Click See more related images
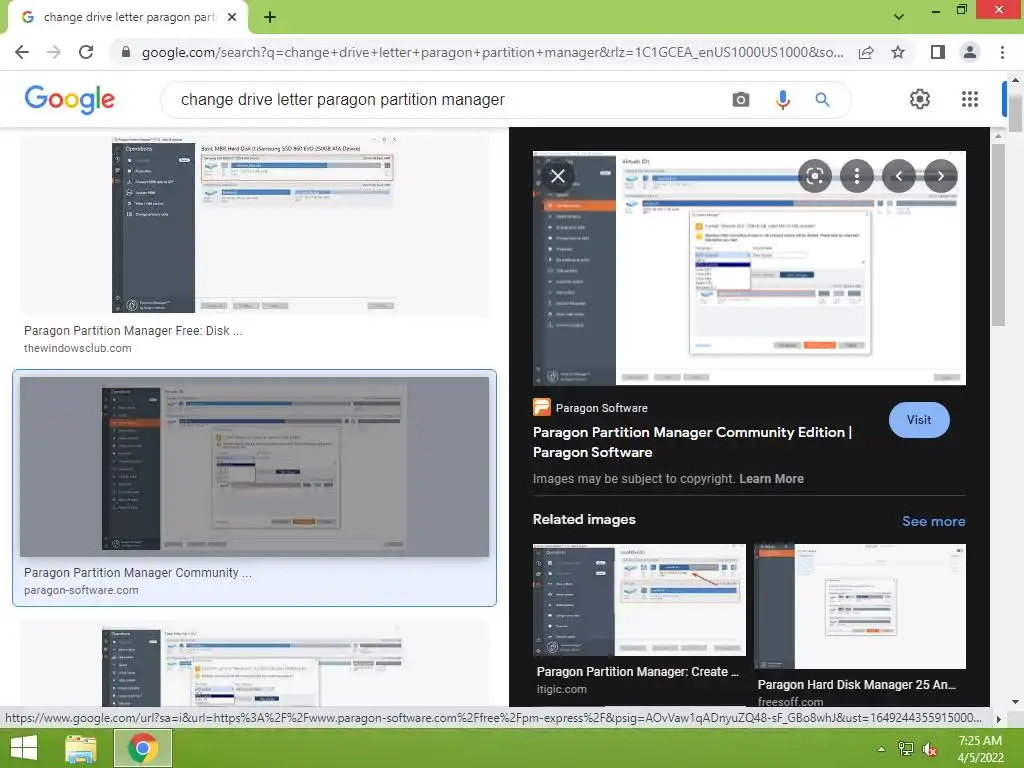Viewport: 1024px width, 768px height. coord(933,521)
